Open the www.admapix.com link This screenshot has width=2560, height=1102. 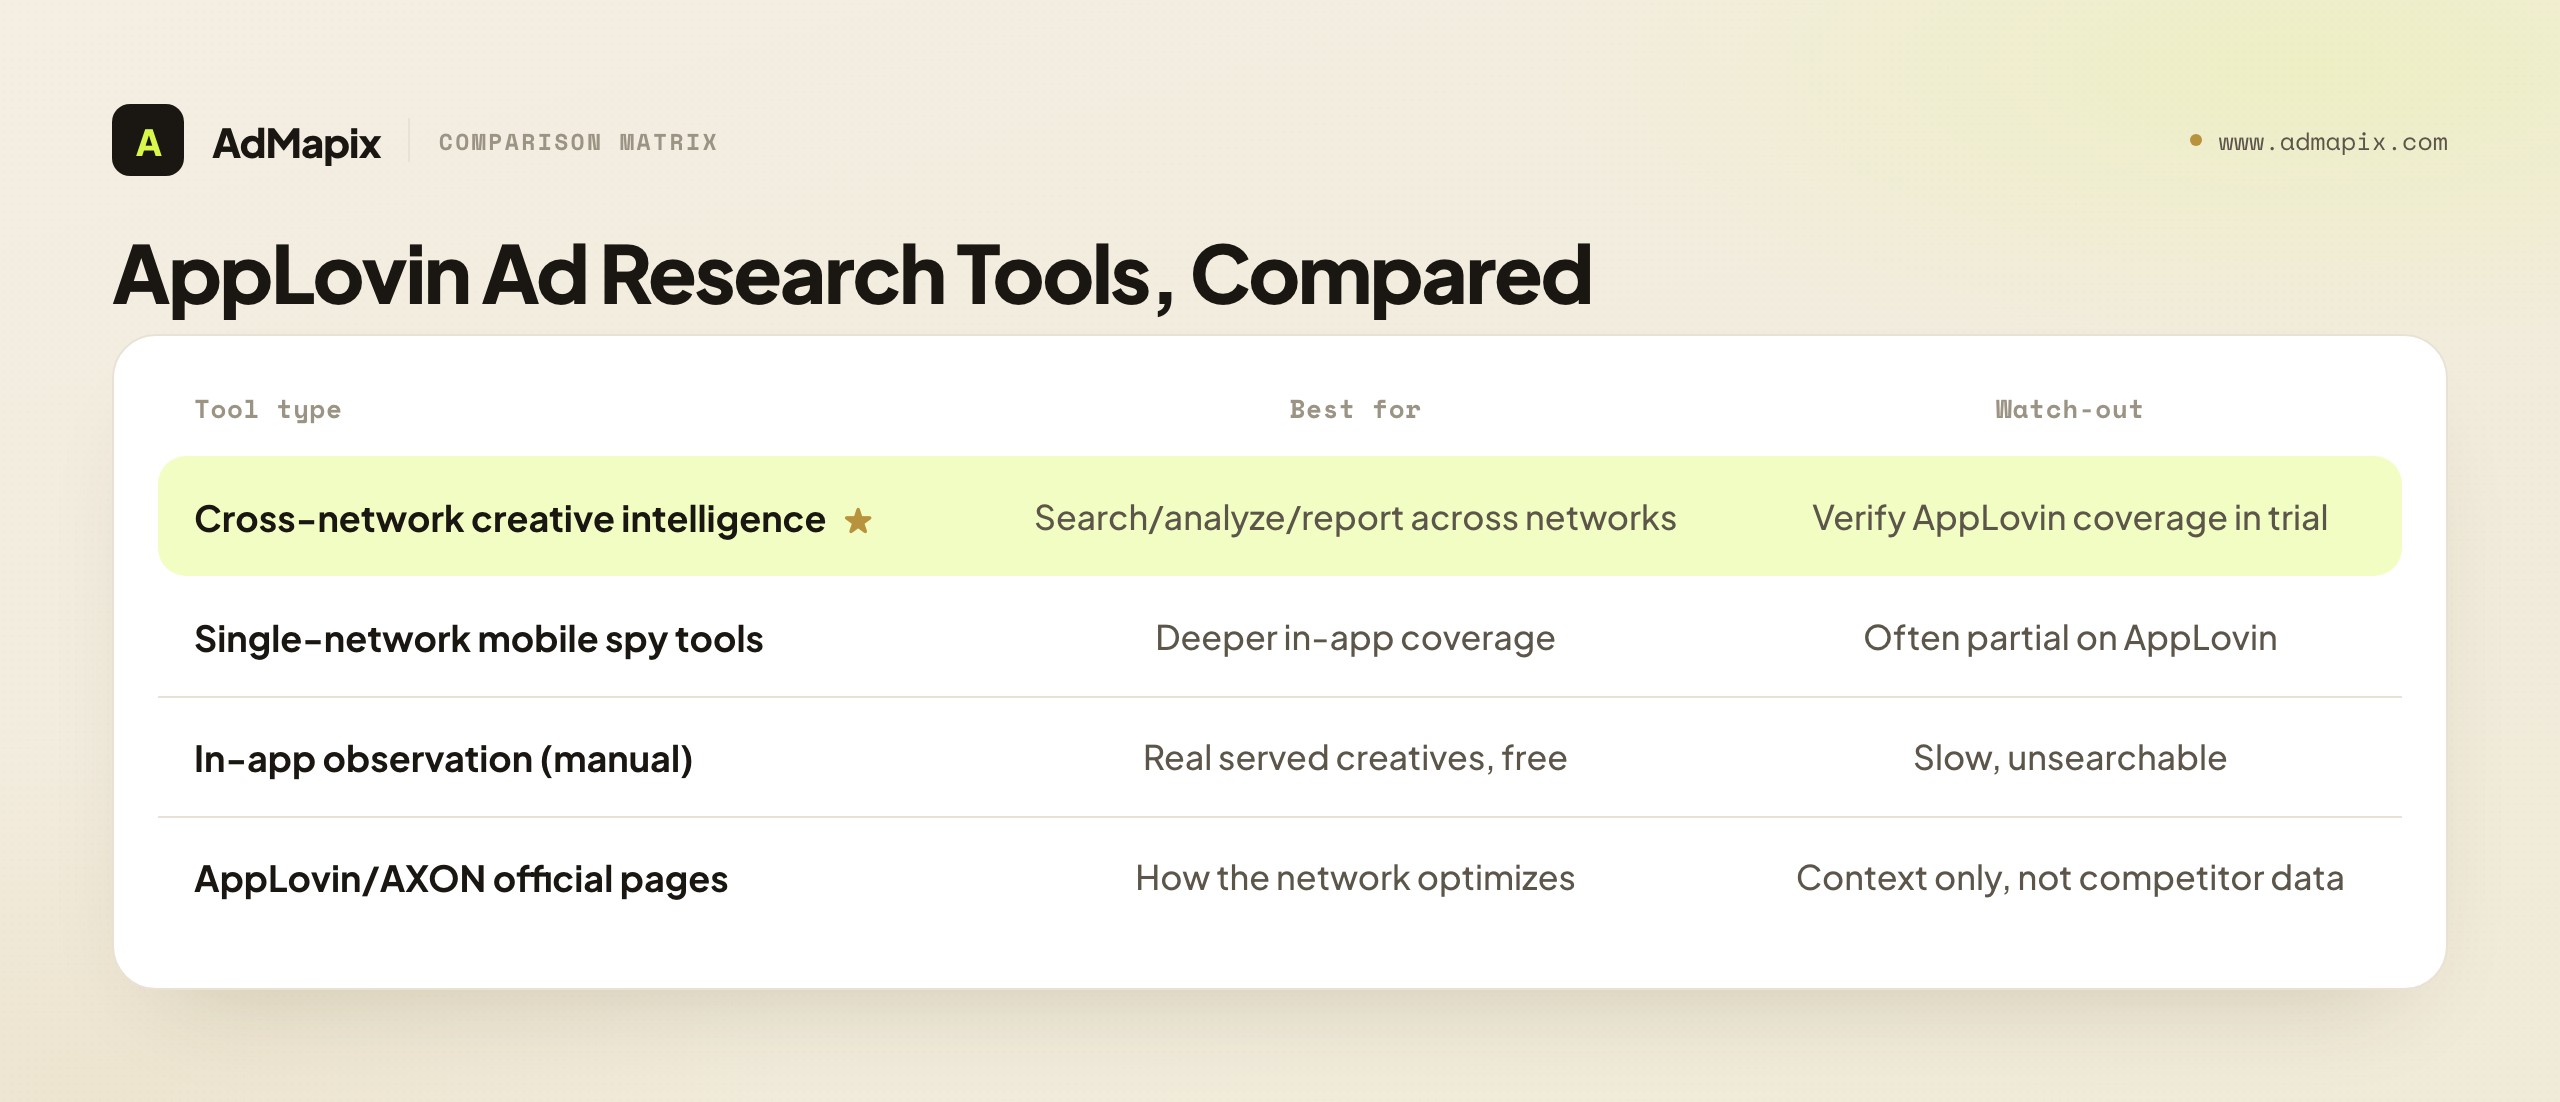[x=2333, y=142]
